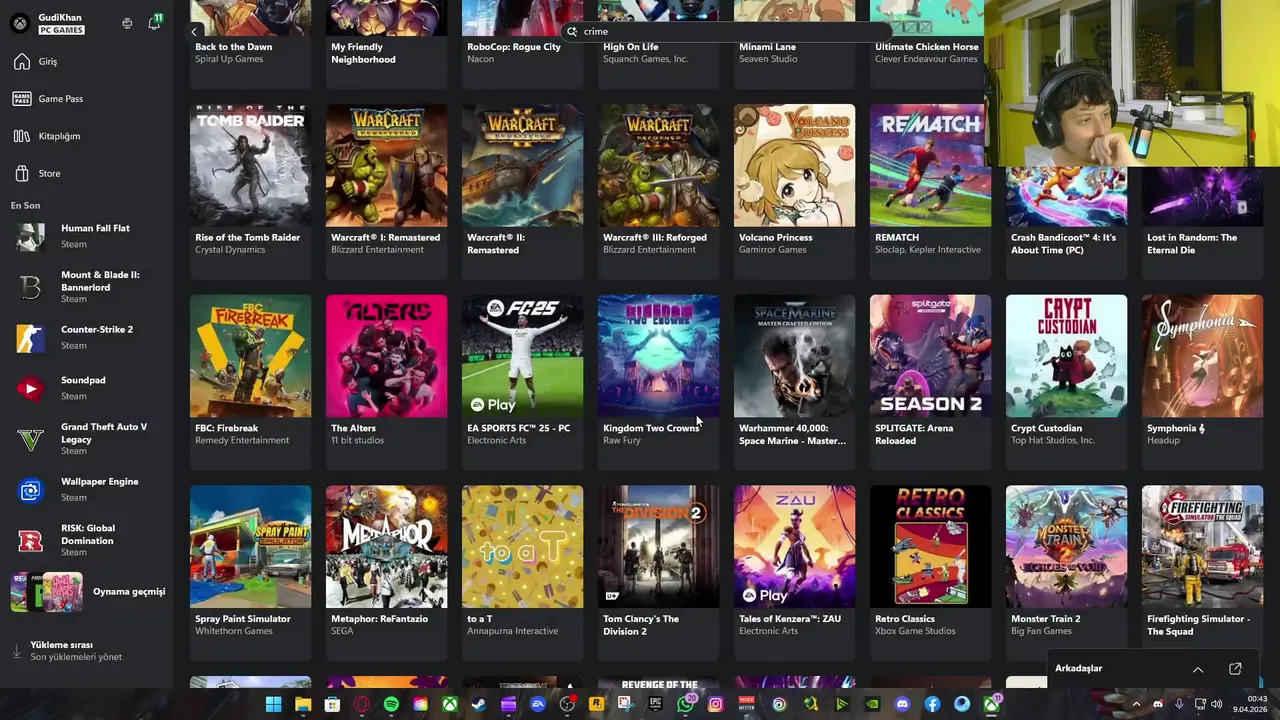The height and width of the screenshot is (720, 1280).
Task: Open File Explorer from taskbar
Action: [x=303, y=704]
